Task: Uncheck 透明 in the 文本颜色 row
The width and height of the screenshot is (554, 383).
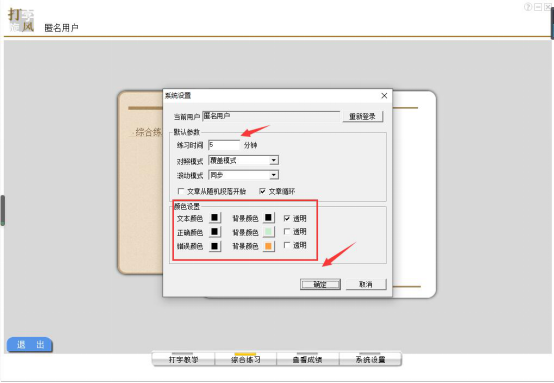Action: point(287,218)
